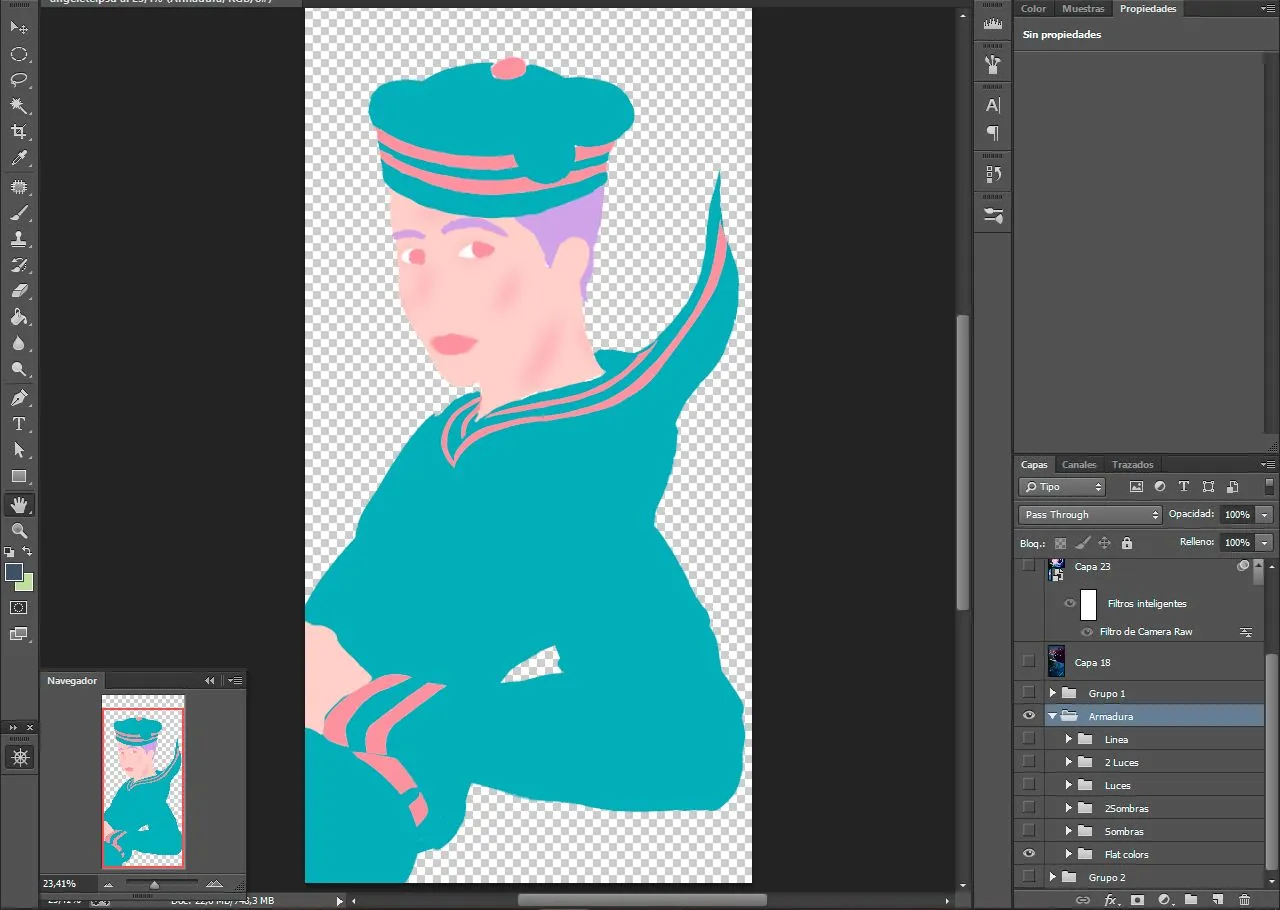
Task: Select the Rectangle shape tool
Action: [x=19, y=477]
